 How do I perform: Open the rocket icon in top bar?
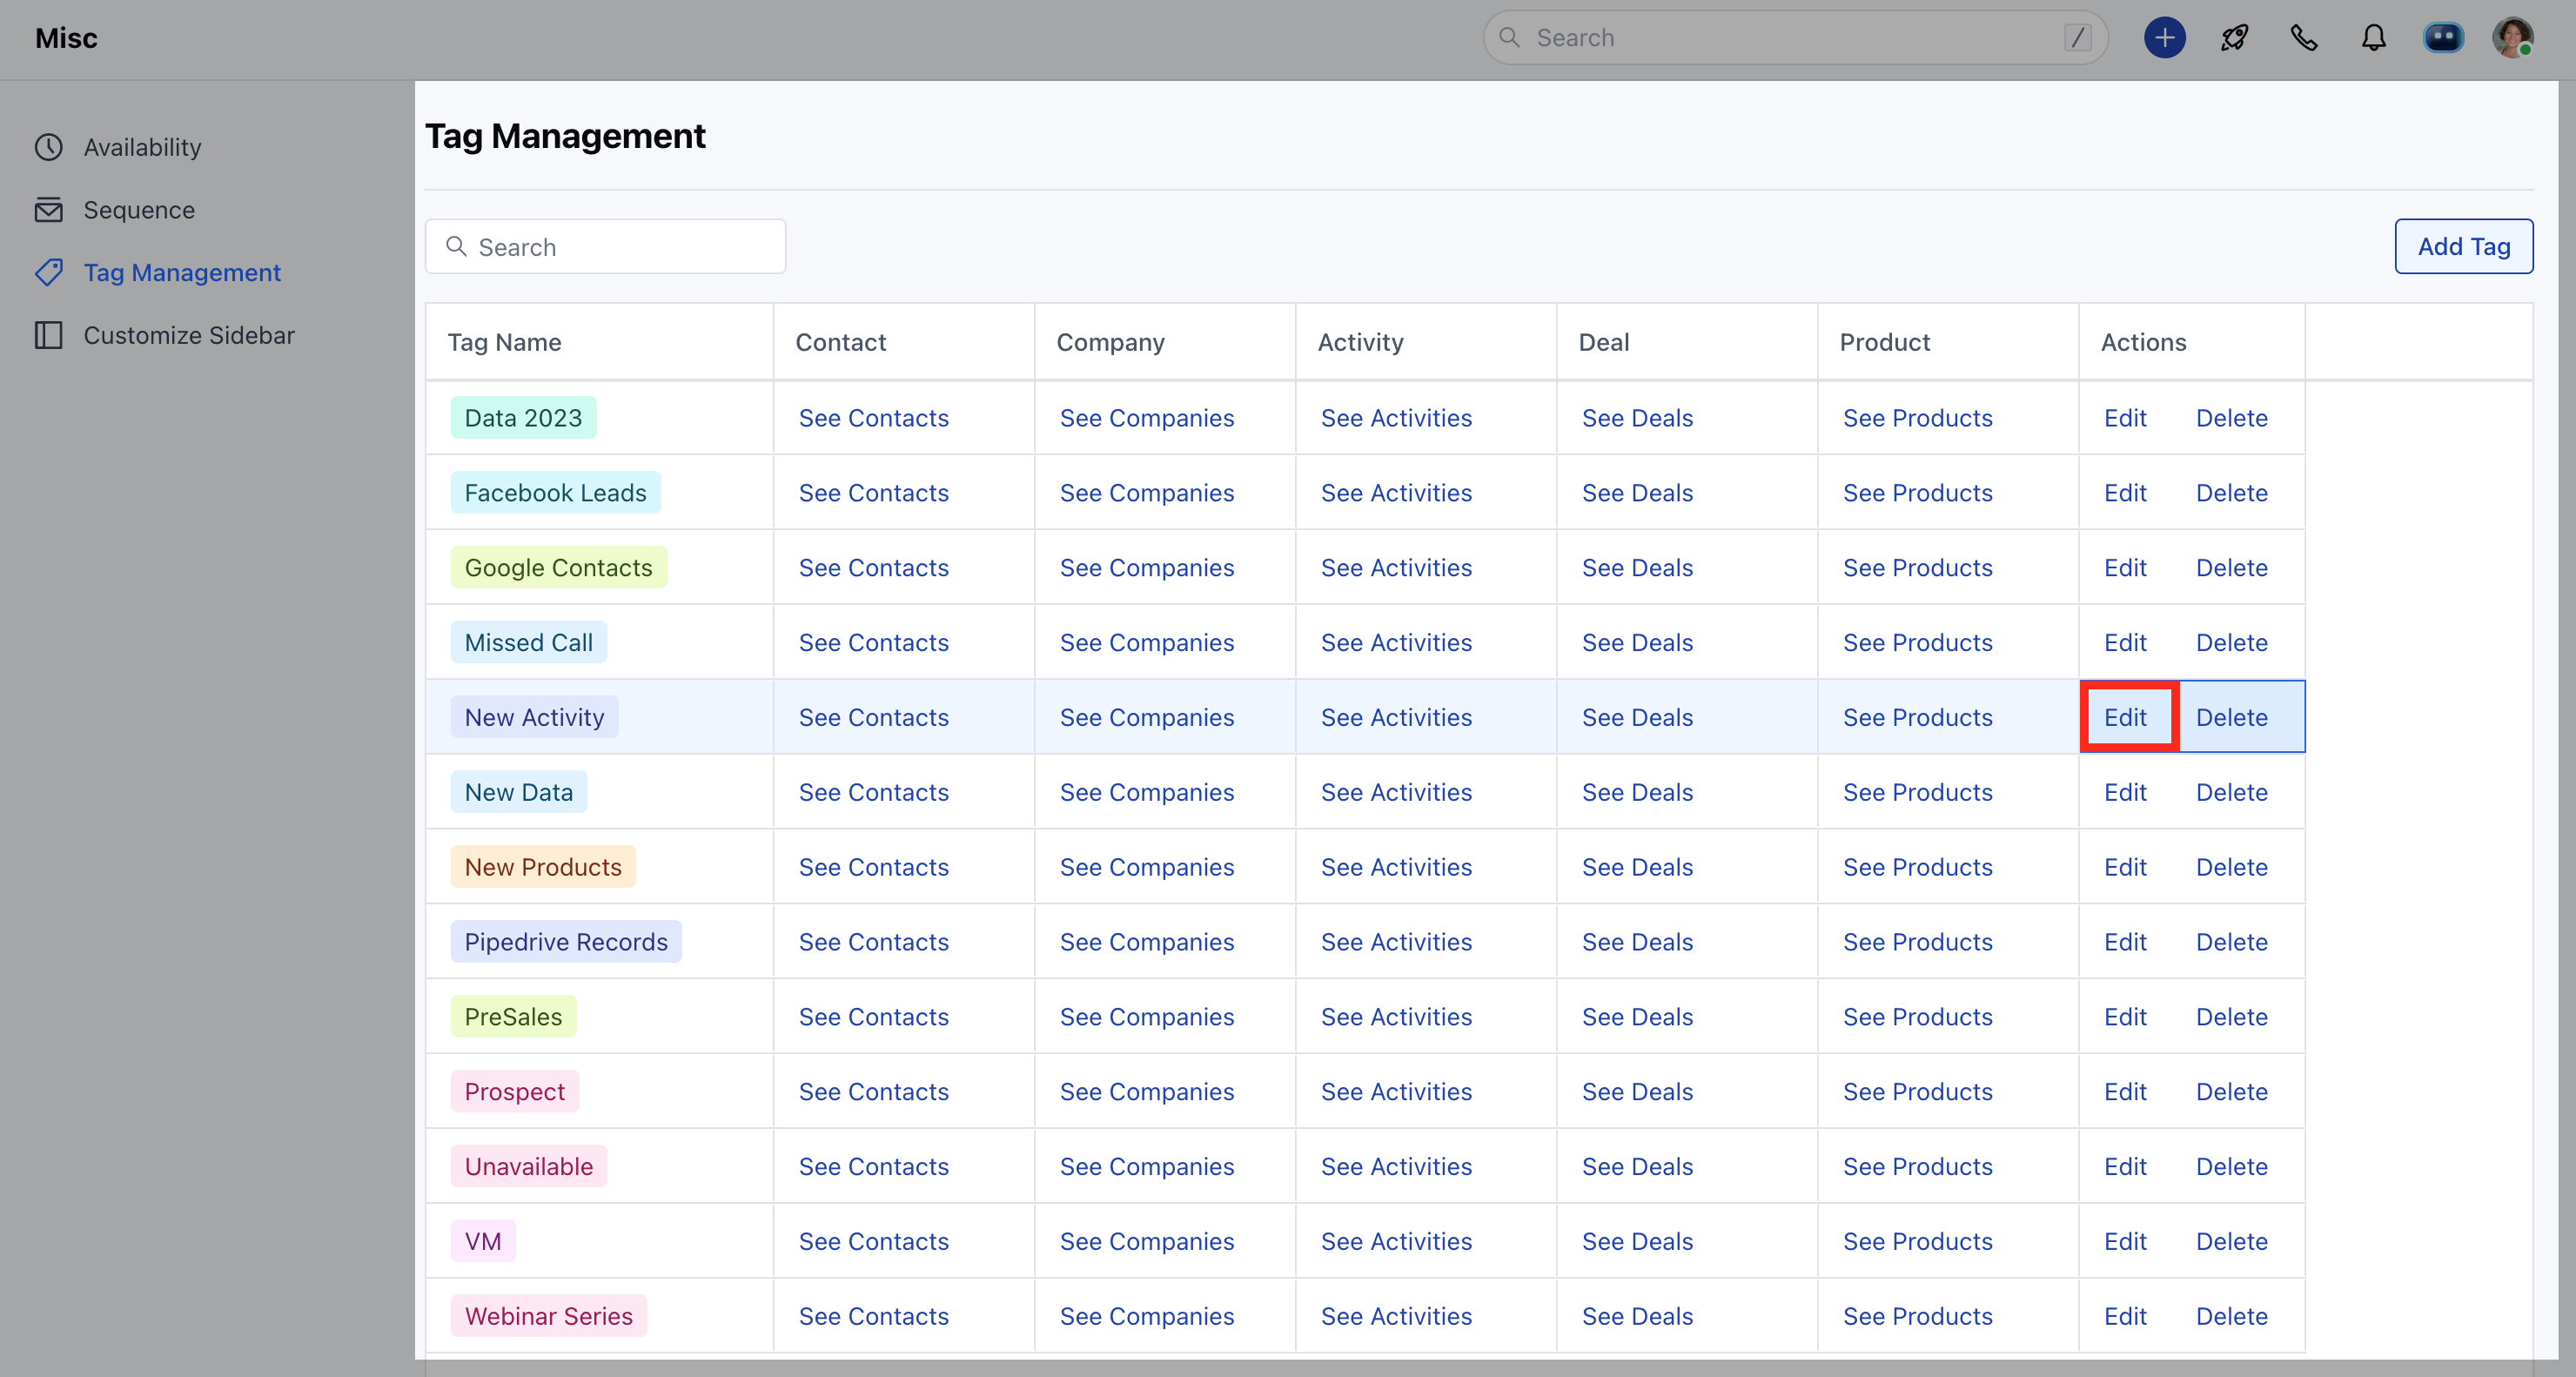tap(2234, 38)
